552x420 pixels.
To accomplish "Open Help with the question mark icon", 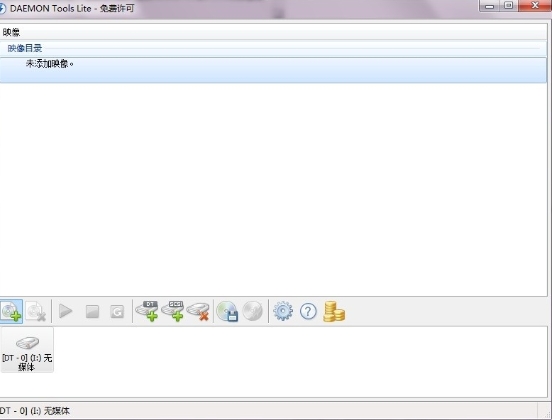I will pos(308,312).
